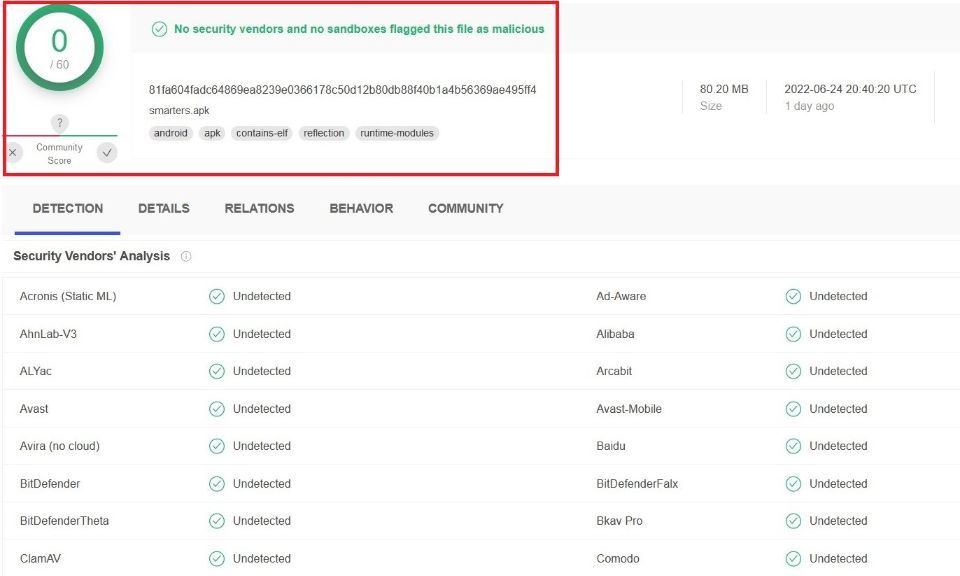960x576 pixels.
Task: Click the ALYac undetected check icon
Action: point(217,372)
